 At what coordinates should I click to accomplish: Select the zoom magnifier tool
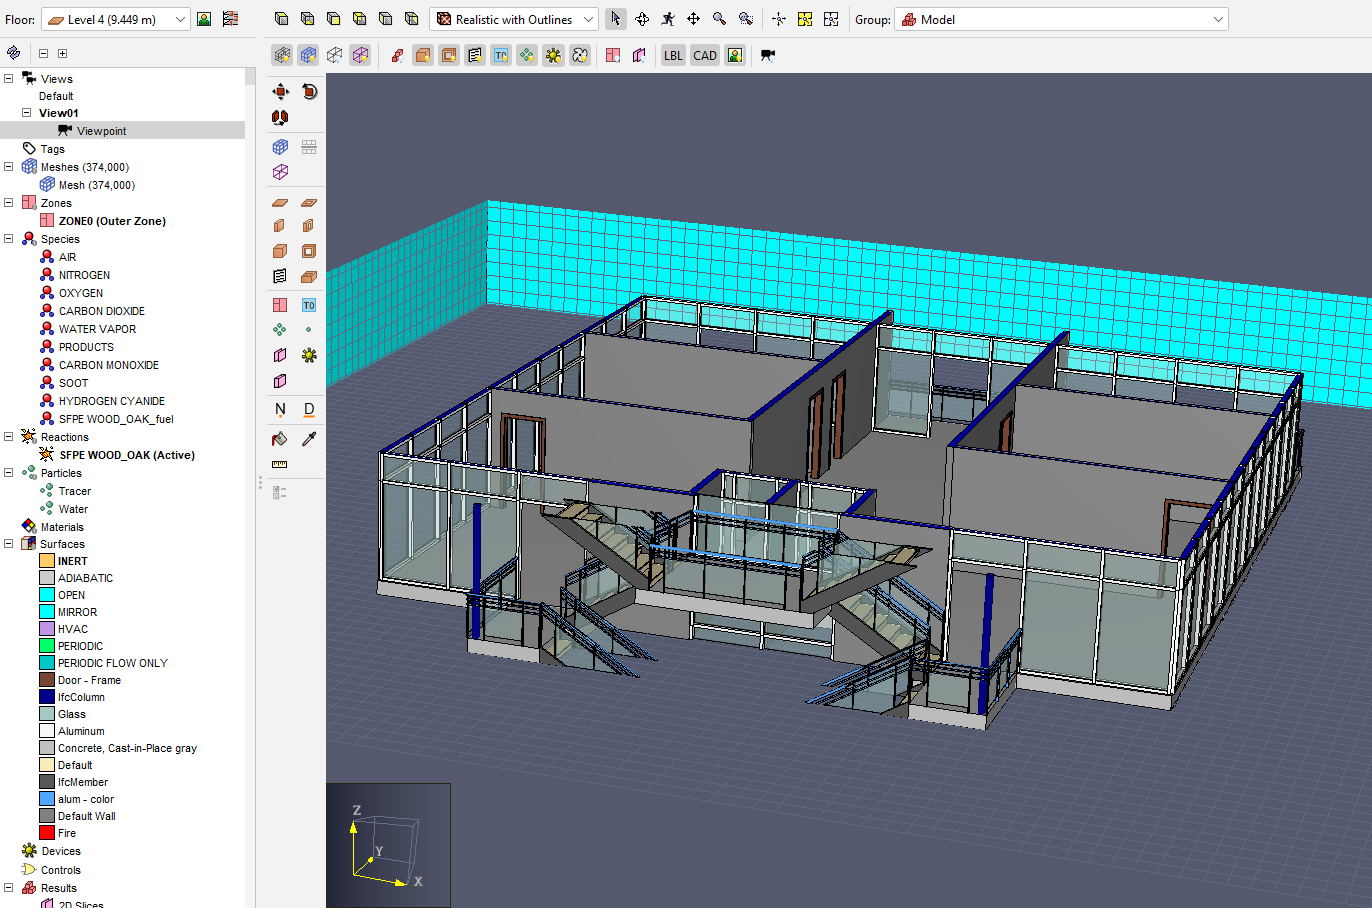coord(719,19)
